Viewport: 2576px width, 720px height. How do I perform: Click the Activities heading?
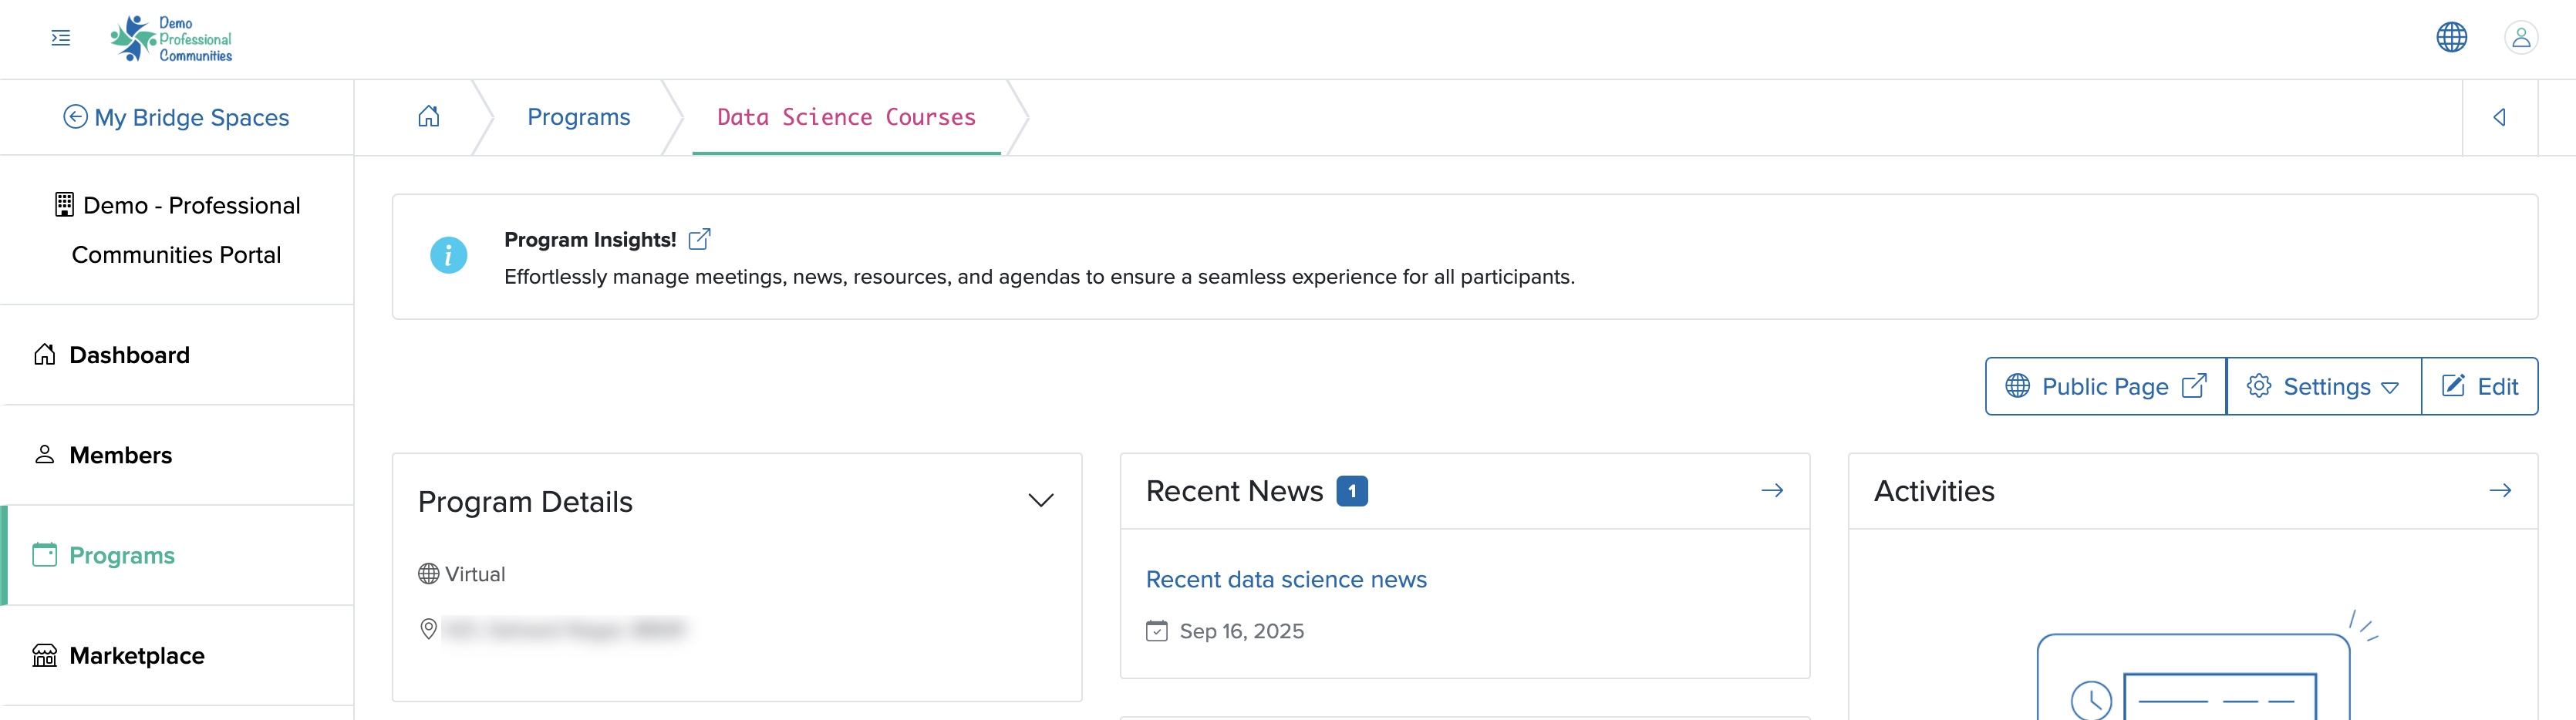coord(1934,491)
